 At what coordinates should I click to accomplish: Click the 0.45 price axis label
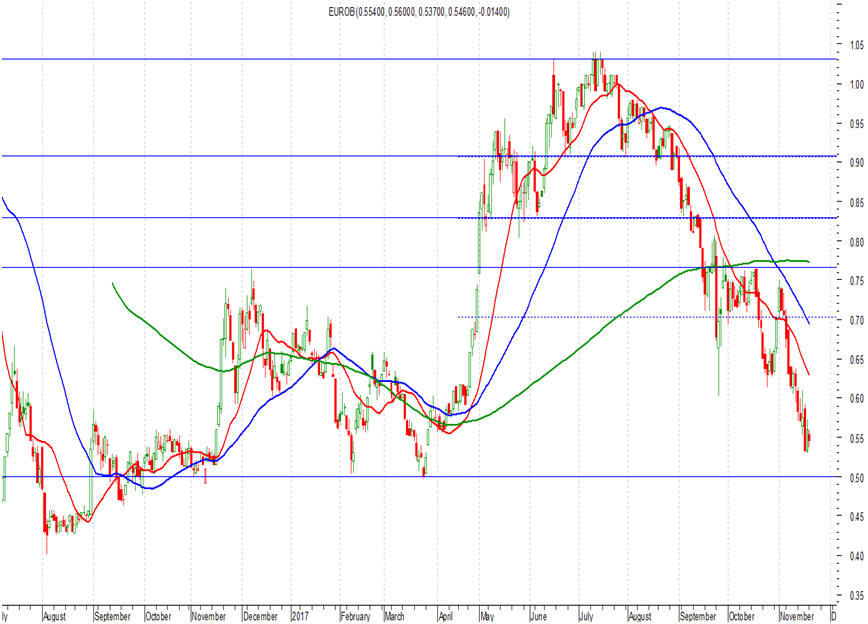click(x=857, y=517)
